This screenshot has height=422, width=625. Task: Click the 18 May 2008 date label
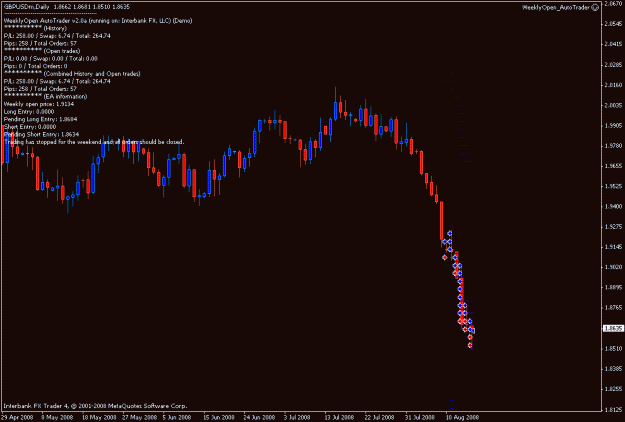(x=98, y=418)
